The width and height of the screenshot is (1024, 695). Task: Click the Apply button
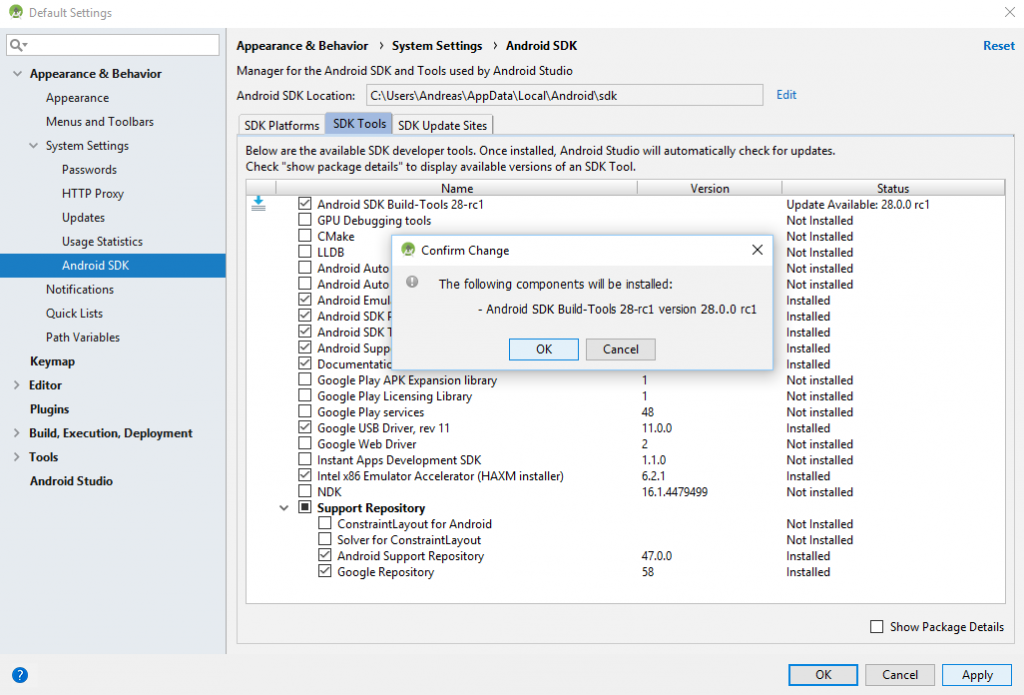(x=977, y=675)
